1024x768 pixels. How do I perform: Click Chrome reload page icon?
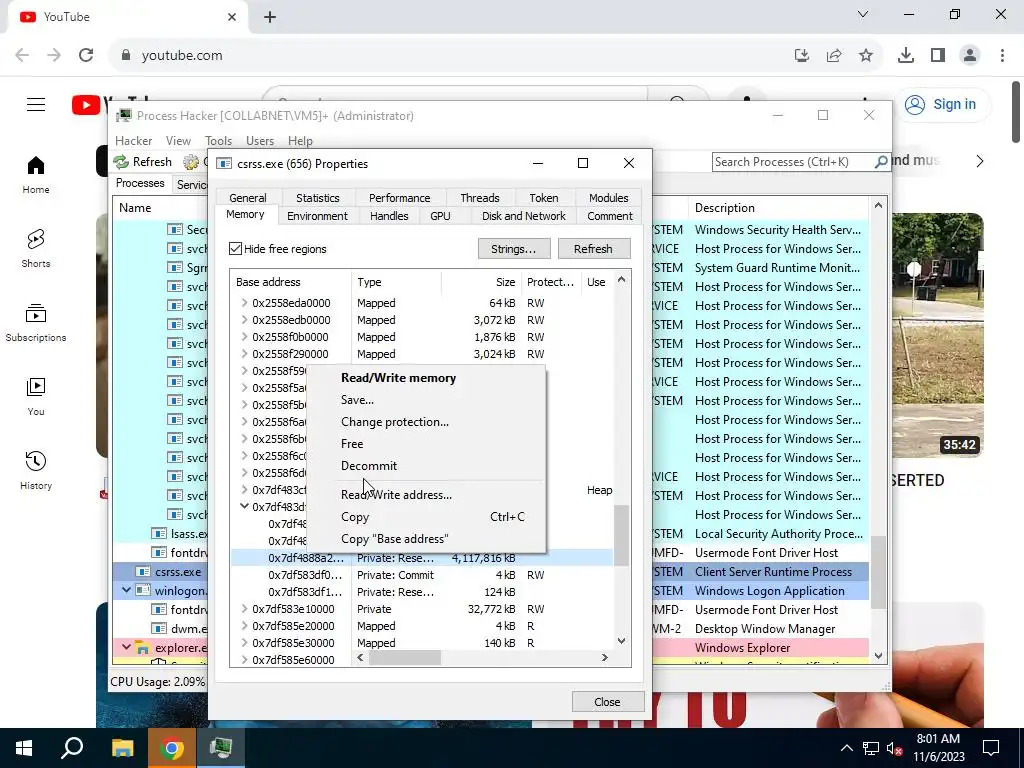click(x=86, y=56)
